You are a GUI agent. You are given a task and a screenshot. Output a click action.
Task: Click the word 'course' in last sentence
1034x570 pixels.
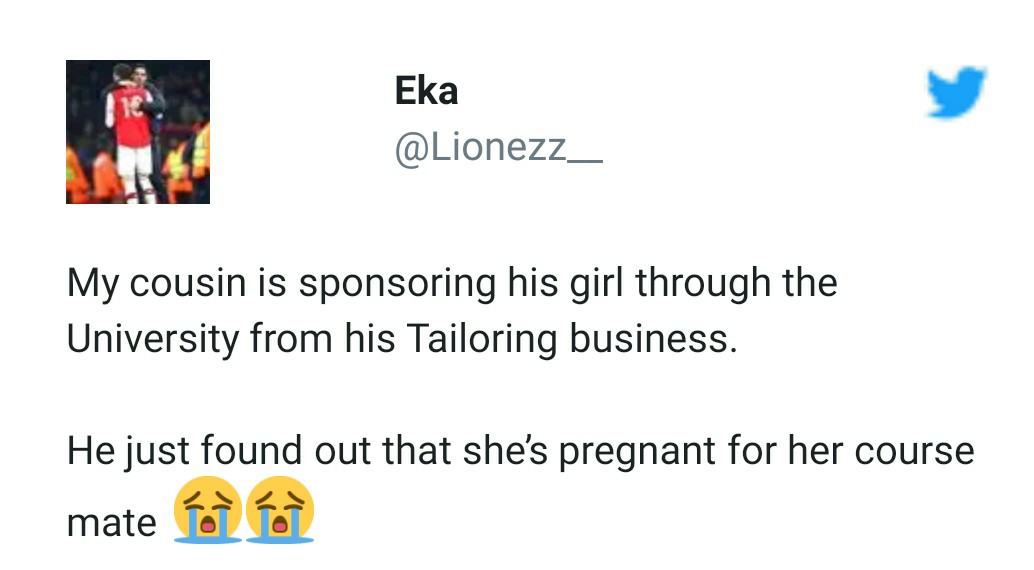point(914,452)
